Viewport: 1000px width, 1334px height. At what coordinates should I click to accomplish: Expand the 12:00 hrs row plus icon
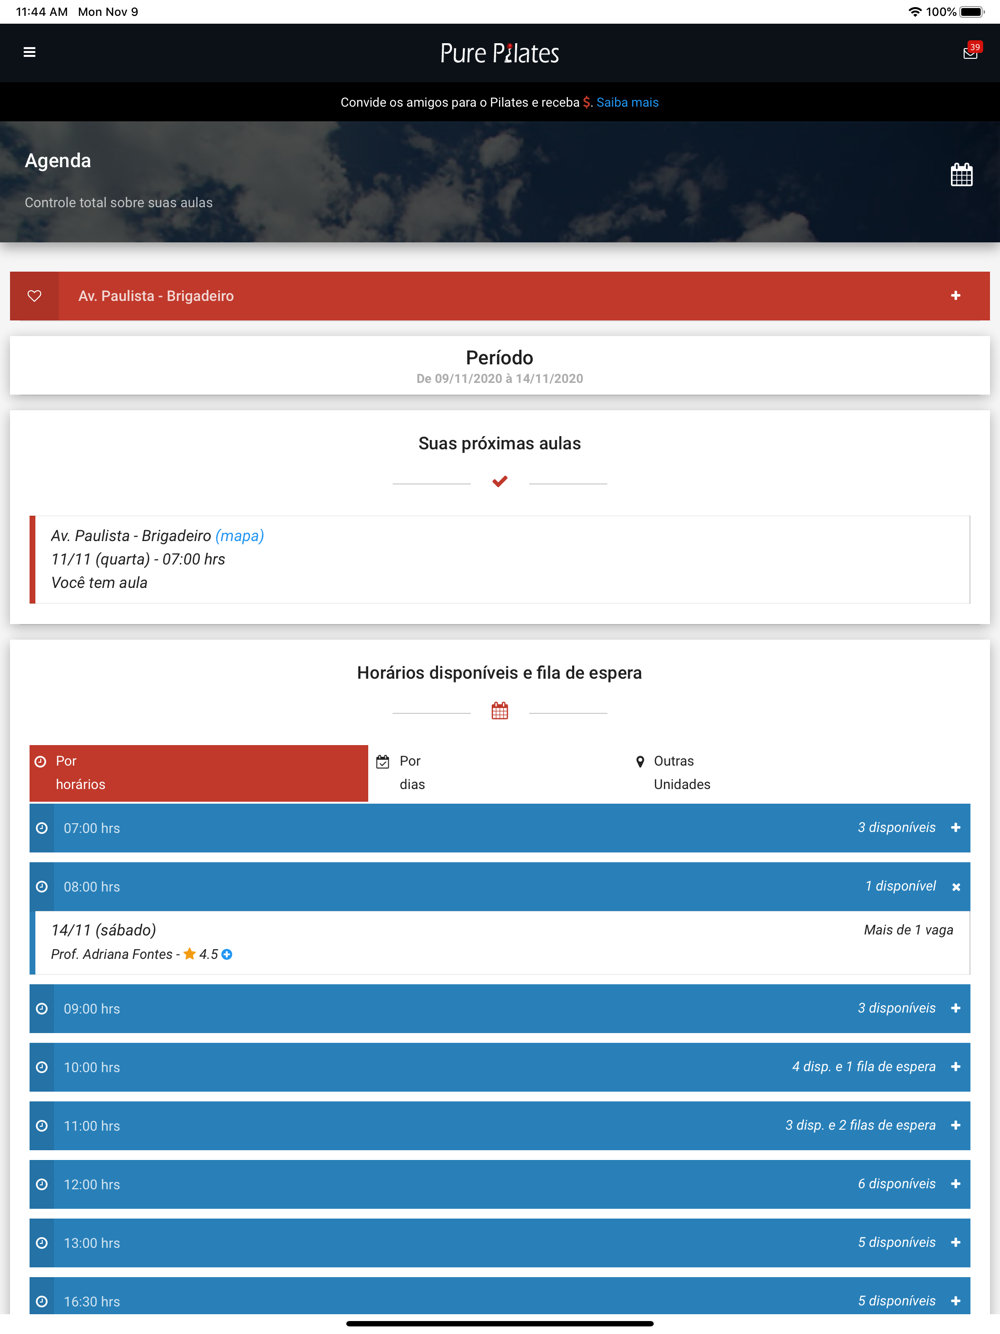(x=956, y=1184)
